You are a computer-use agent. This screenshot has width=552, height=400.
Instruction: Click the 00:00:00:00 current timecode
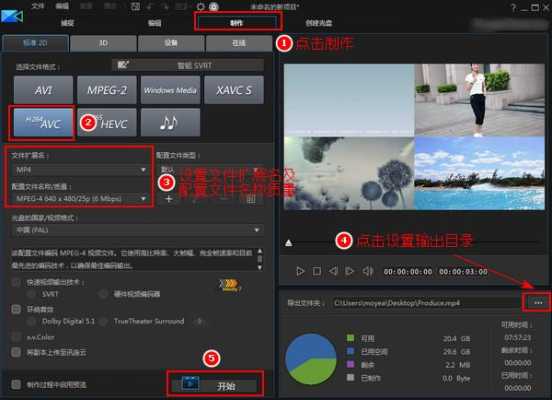408,271
